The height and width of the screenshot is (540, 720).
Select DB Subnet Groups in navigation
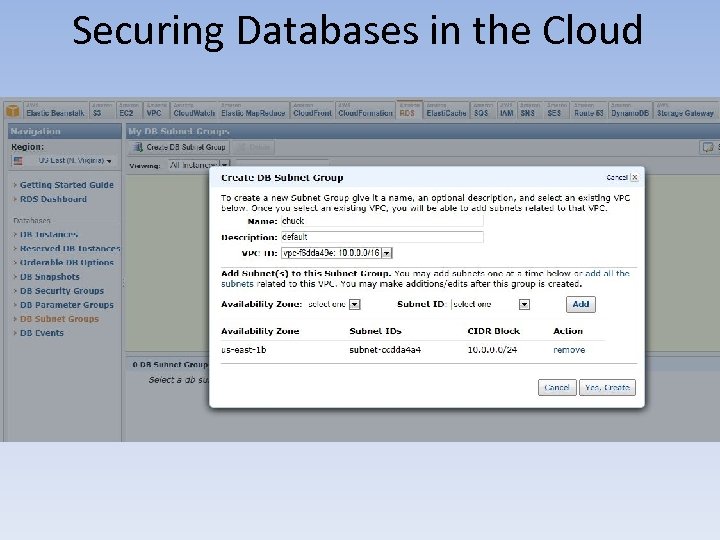point(59,319)
